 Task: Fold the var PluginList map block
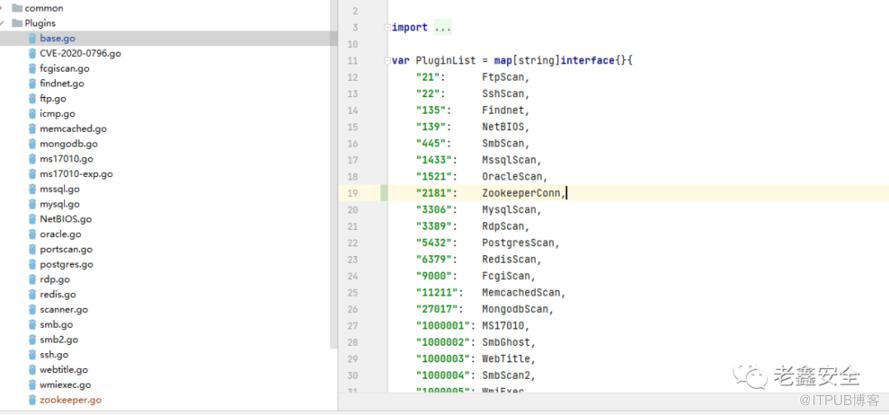click(x=387, y=61)
